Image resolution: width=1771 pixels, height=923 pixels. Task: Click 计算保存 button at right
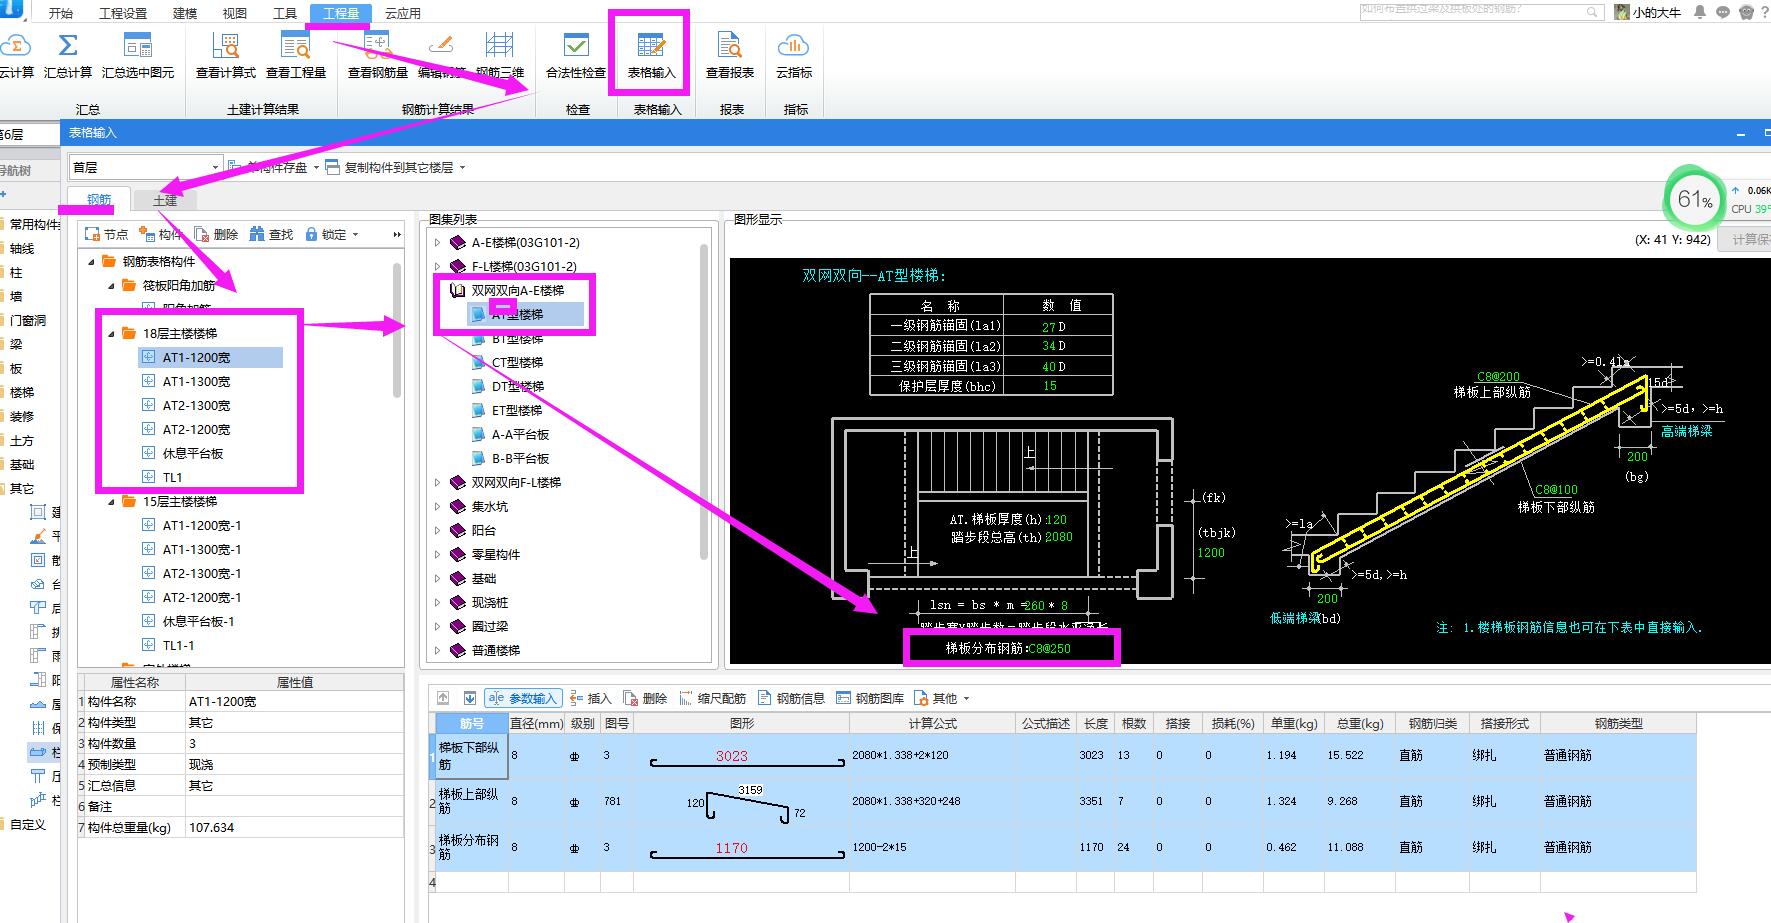click(1746, 239)
